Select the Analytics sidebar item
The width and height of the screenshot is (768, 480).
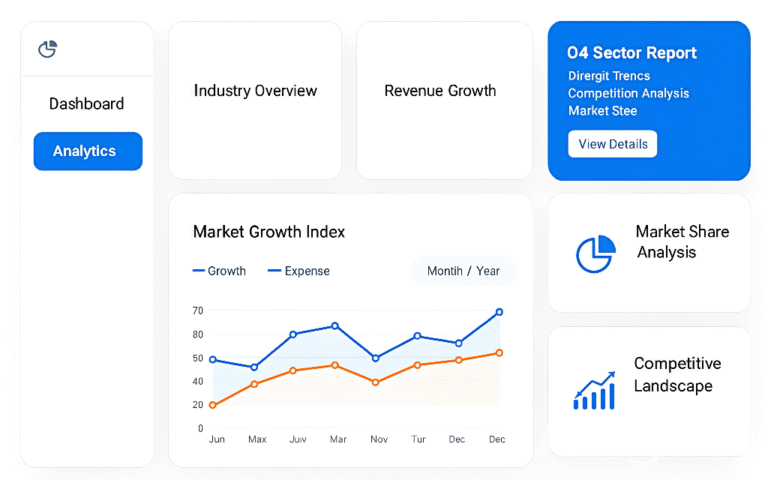click(87, 151)
